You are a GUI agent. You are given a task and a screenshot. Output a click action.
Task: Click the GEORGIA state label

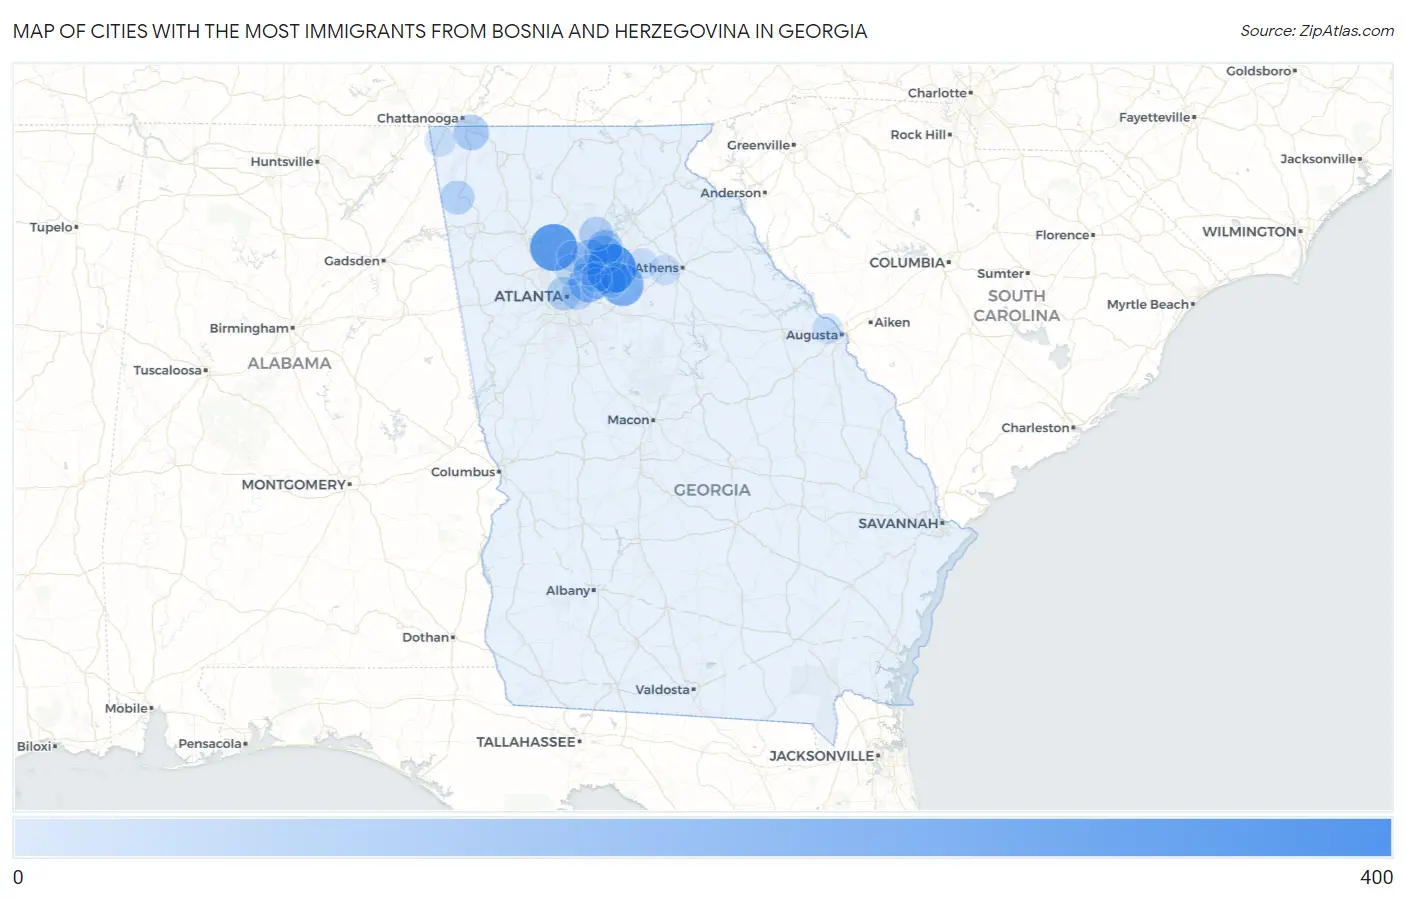click(x=712, y=490)
